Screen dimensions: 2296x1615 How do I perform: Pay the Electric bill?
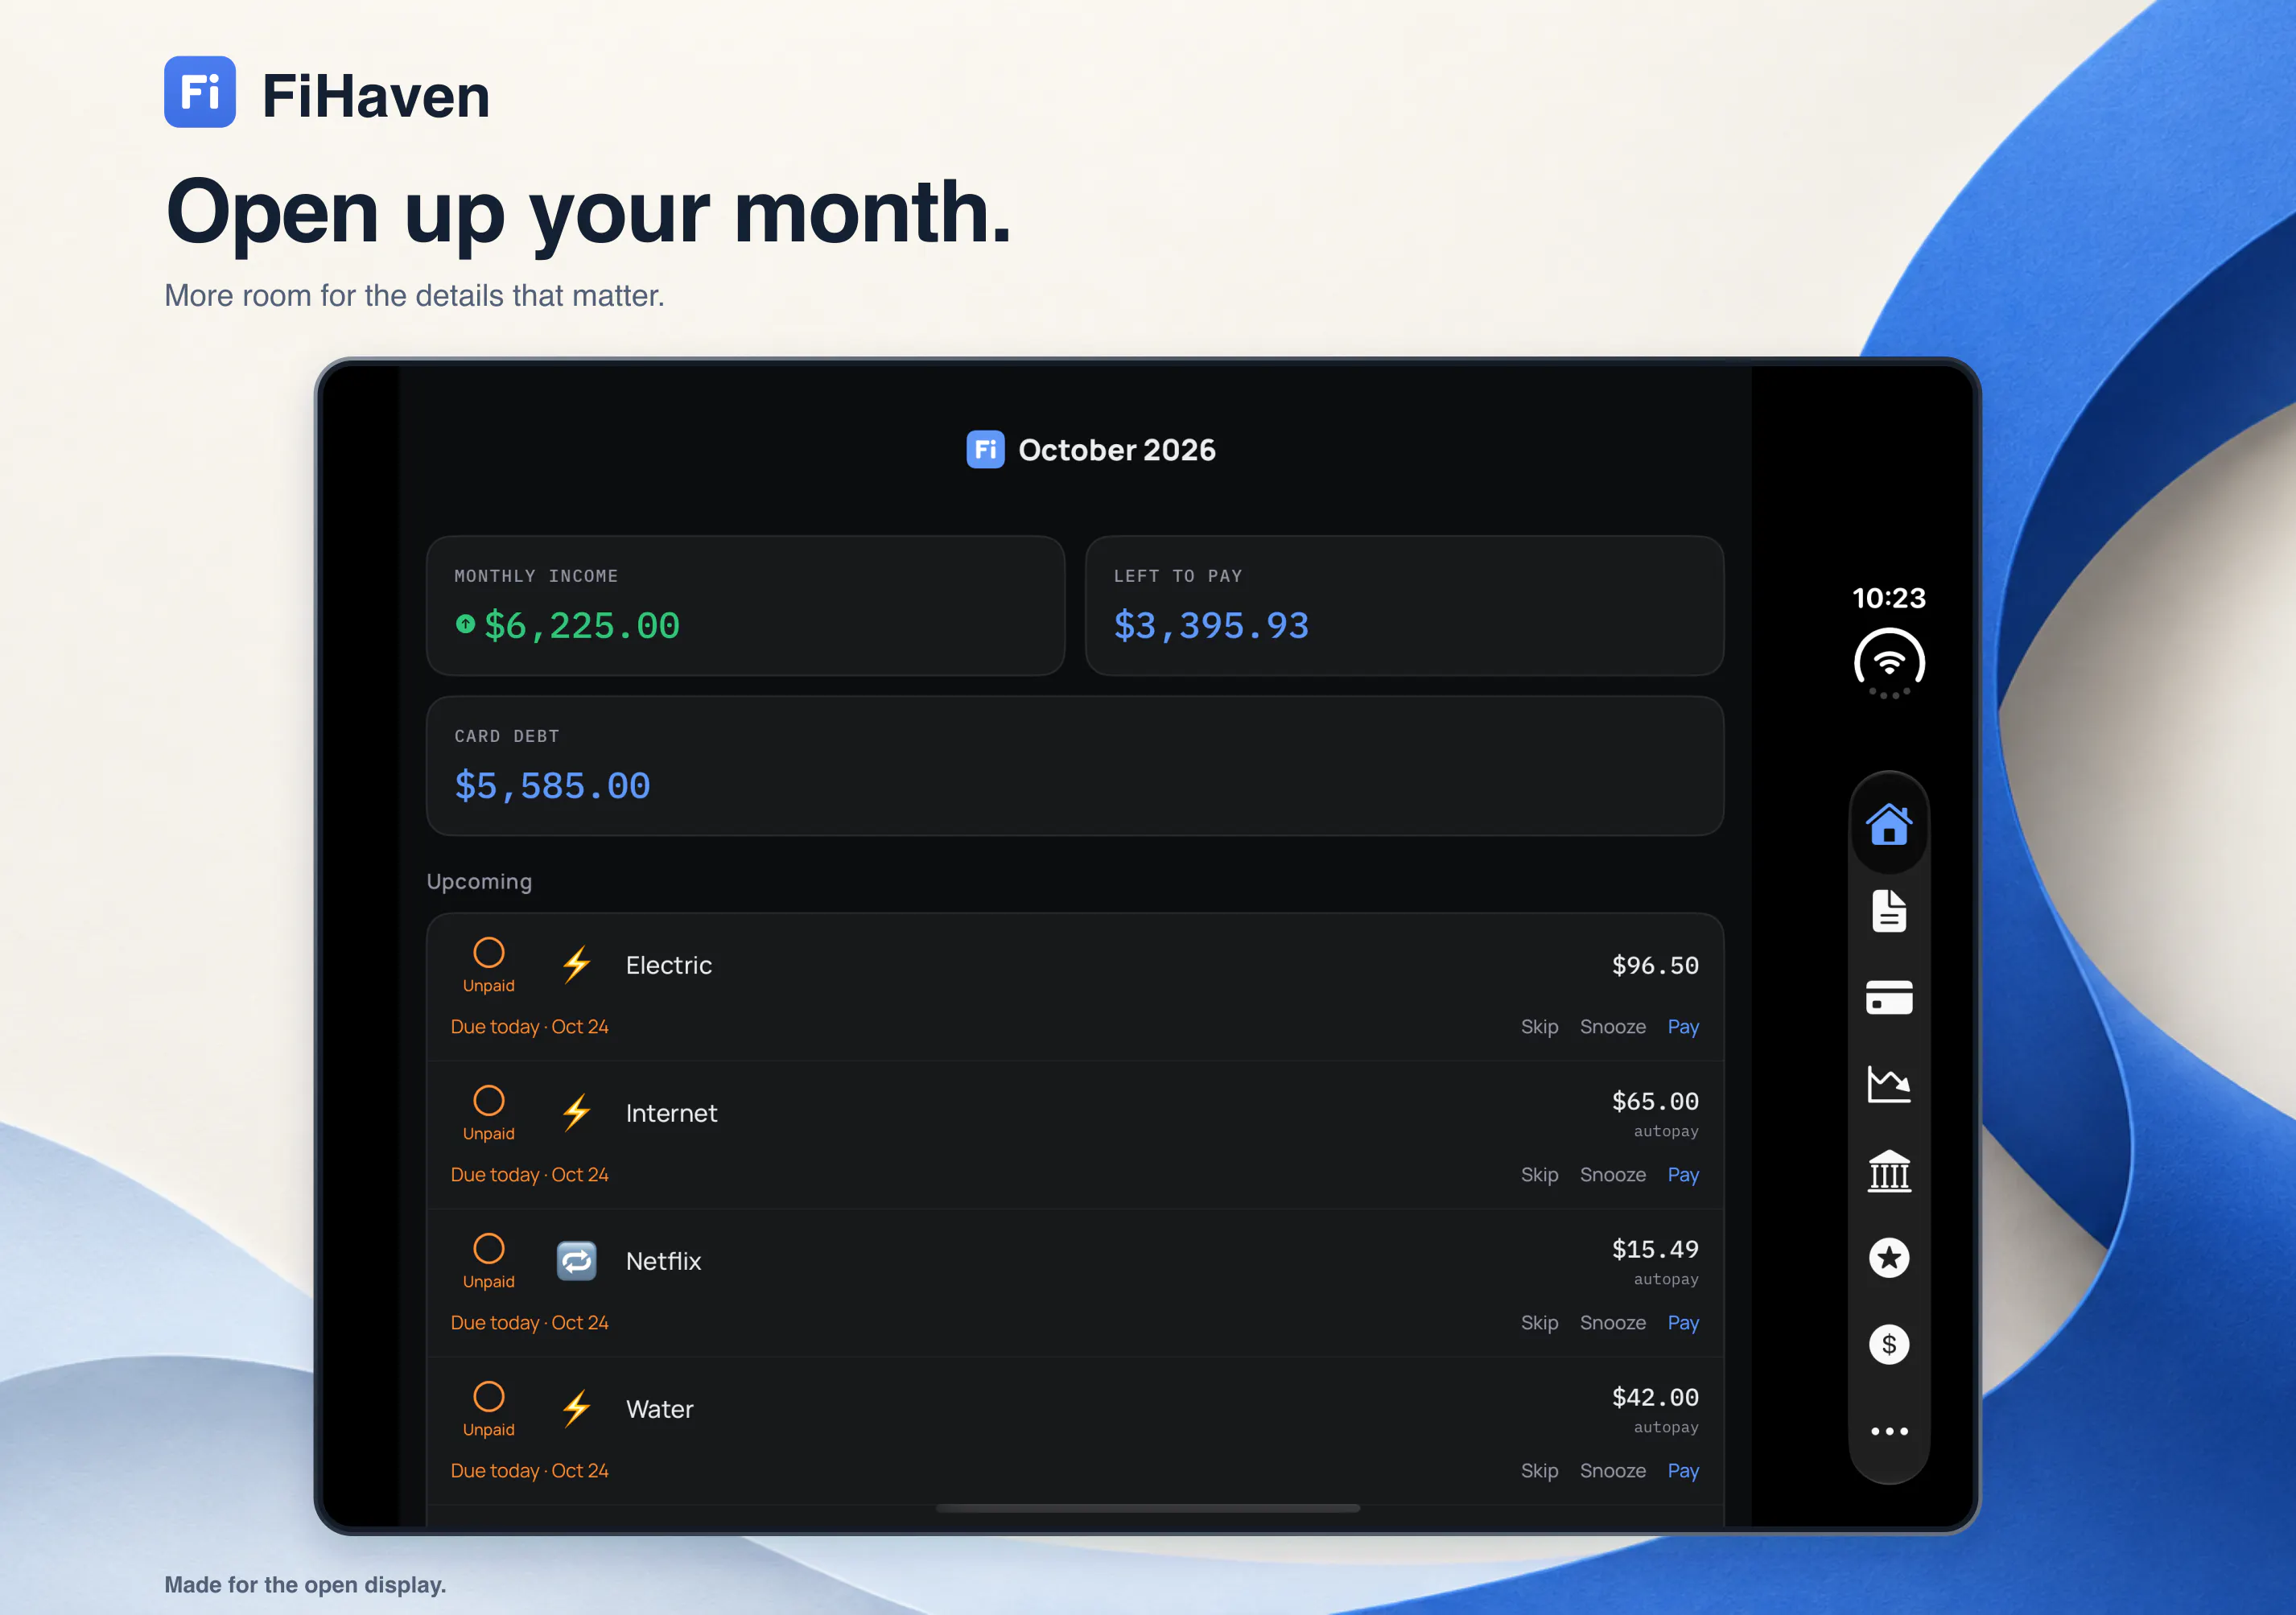coord(1683,1027)
